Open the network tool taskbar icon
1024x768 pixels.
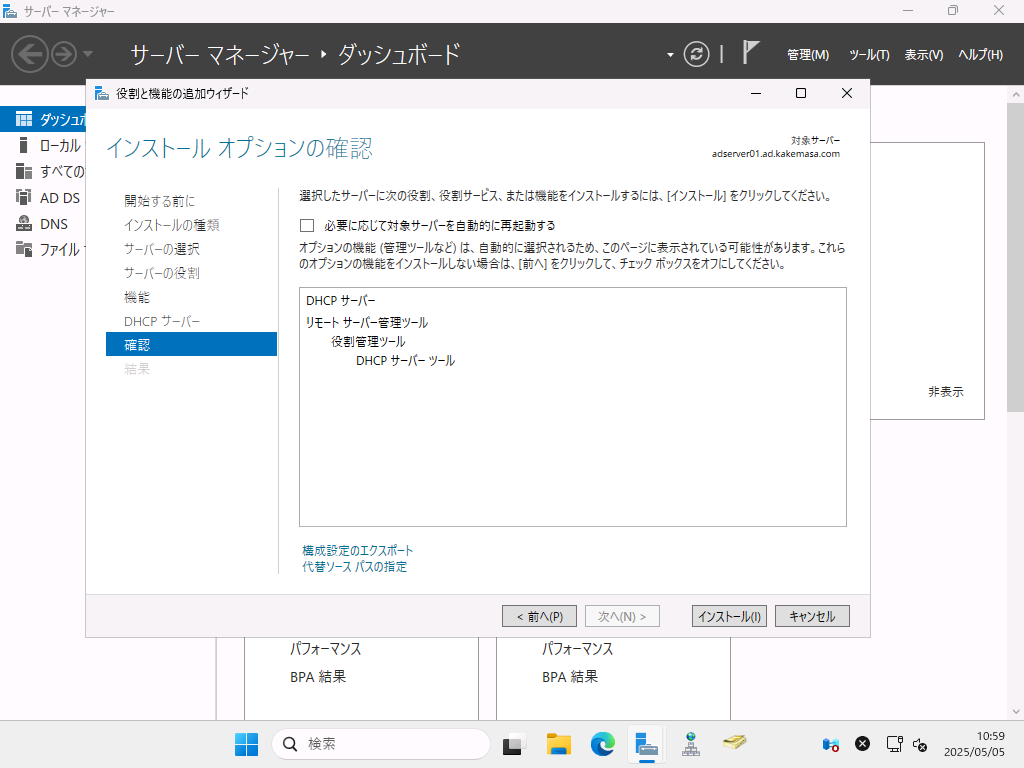coord(690,744)
